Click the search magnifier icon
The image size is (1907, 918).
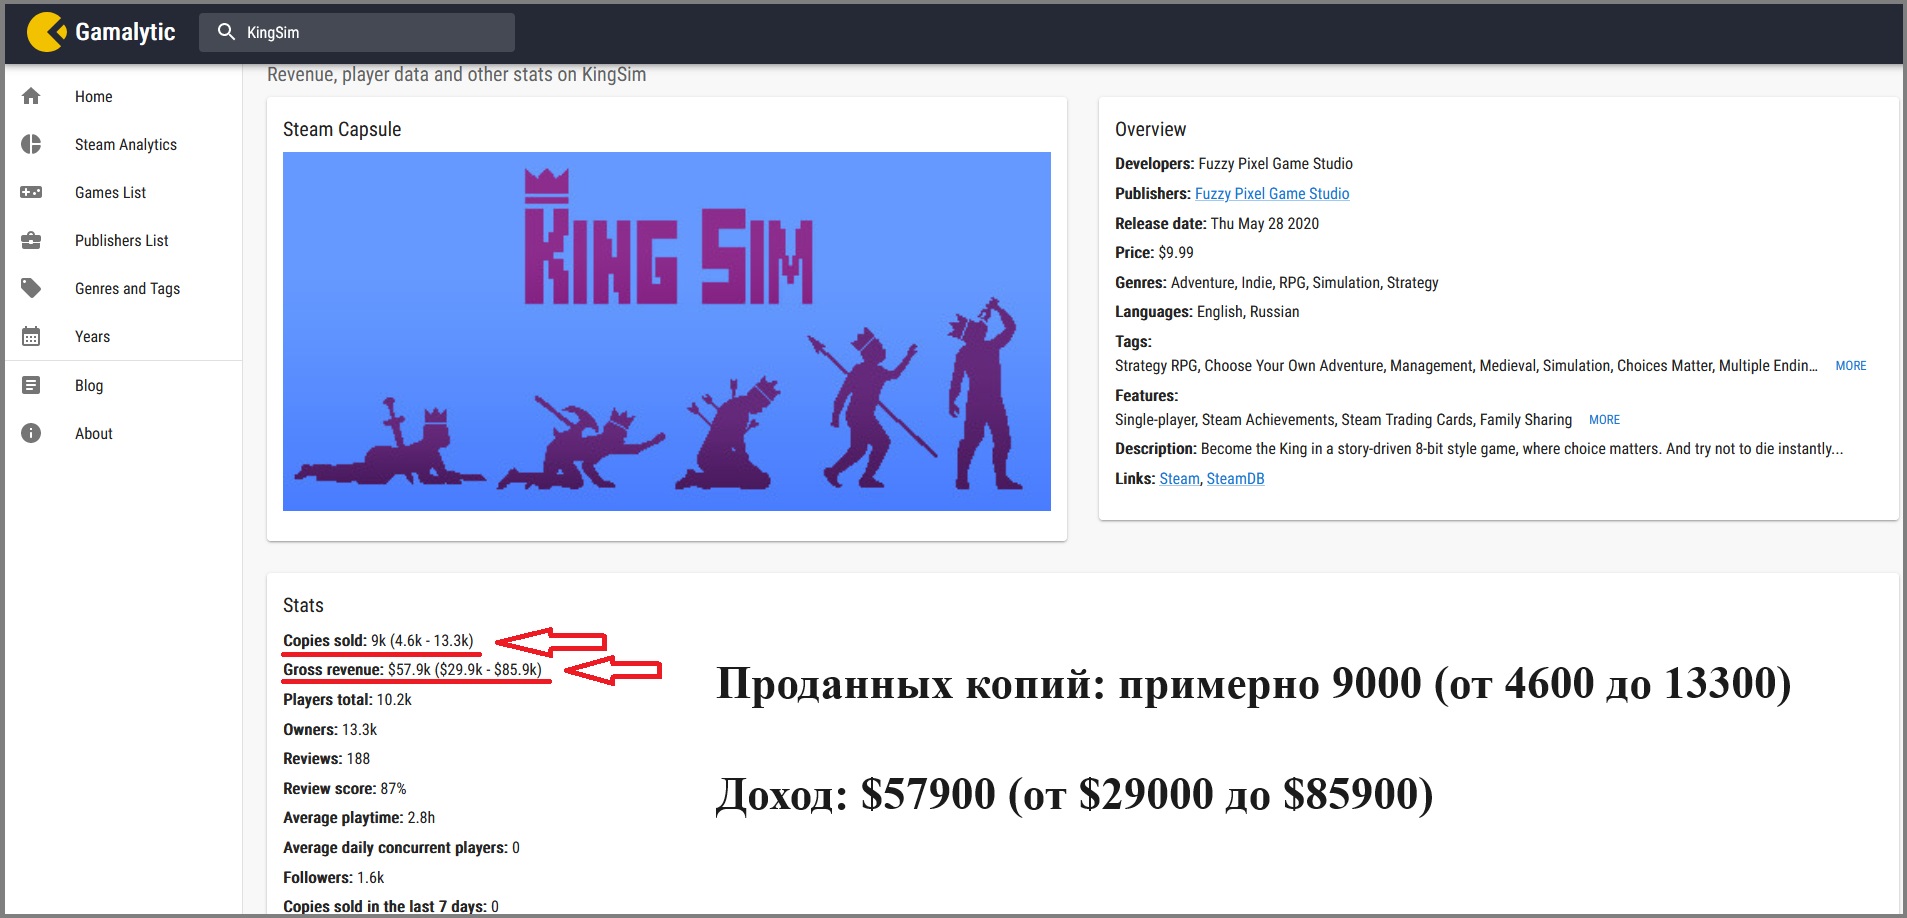(x=226, y=32)
